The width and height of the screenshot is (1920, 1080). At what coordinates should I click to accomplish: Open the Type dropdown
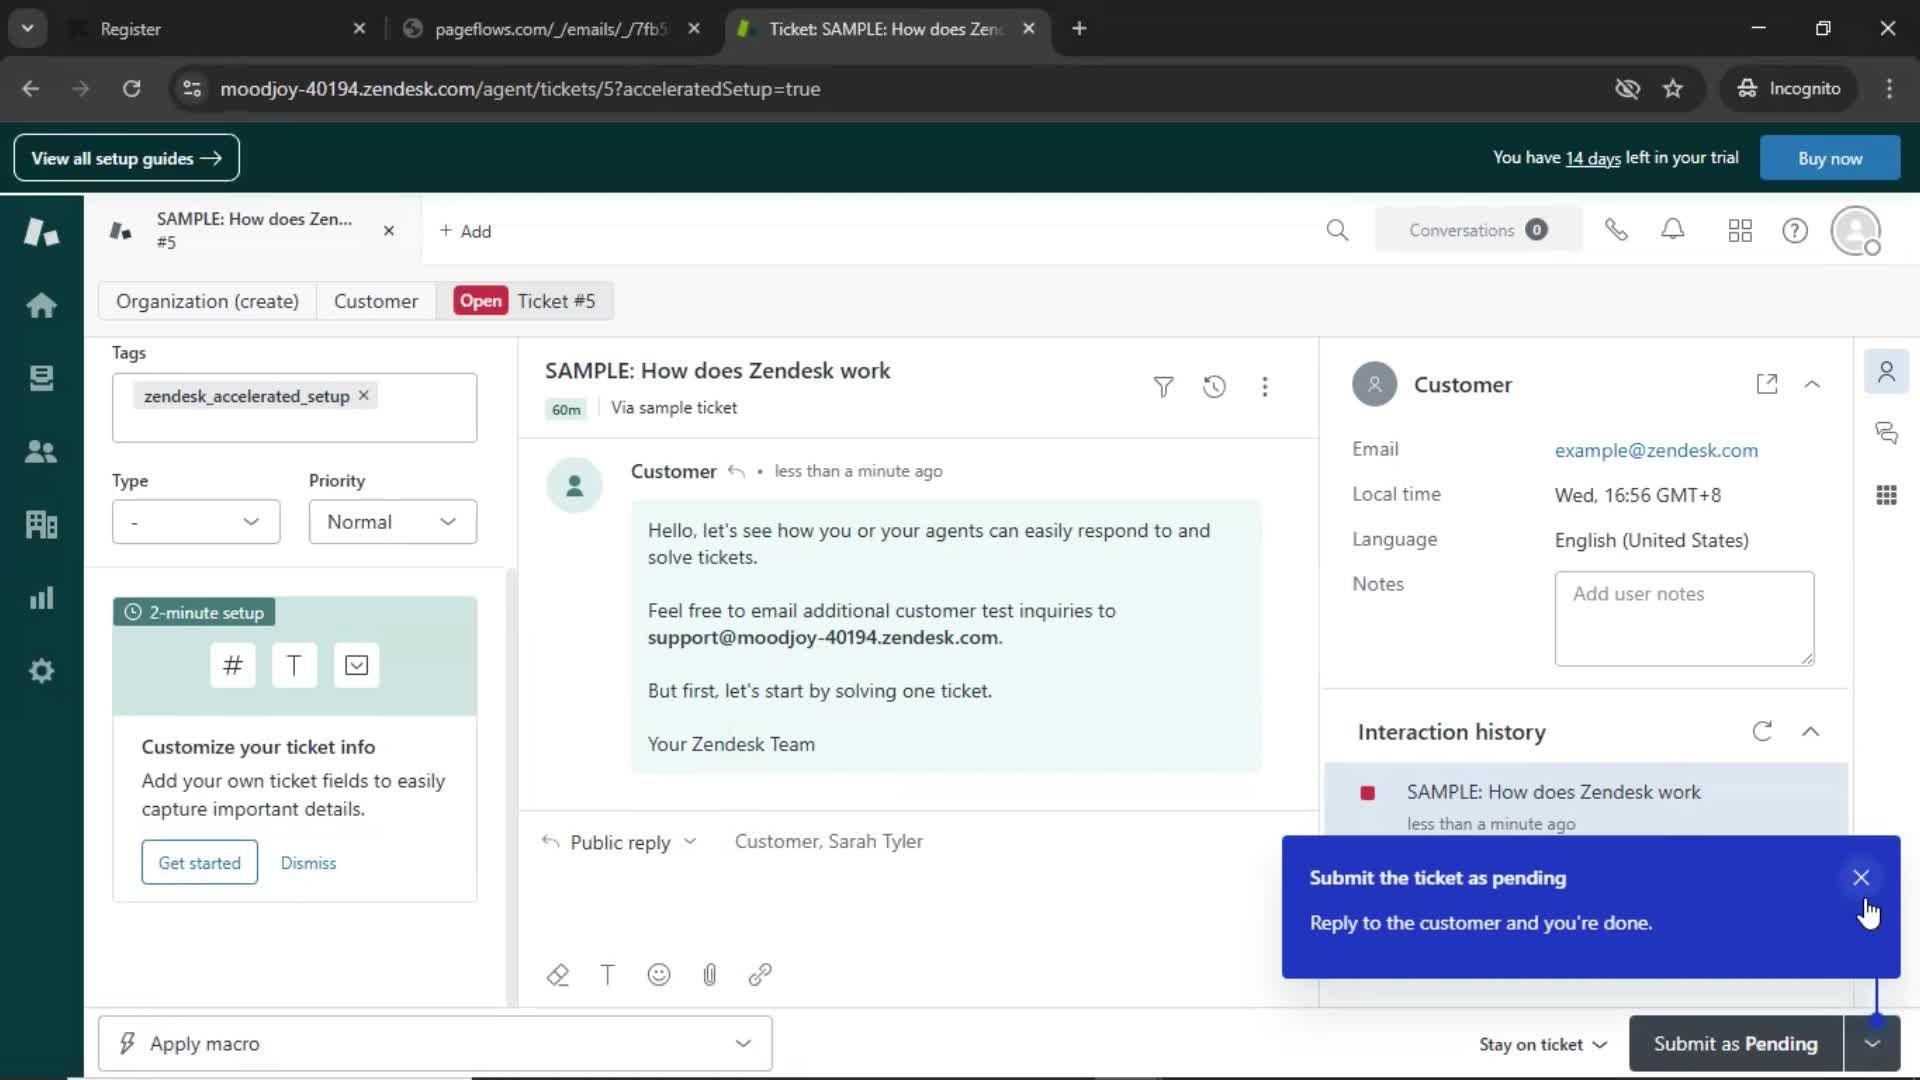click(x=196, y=522)
